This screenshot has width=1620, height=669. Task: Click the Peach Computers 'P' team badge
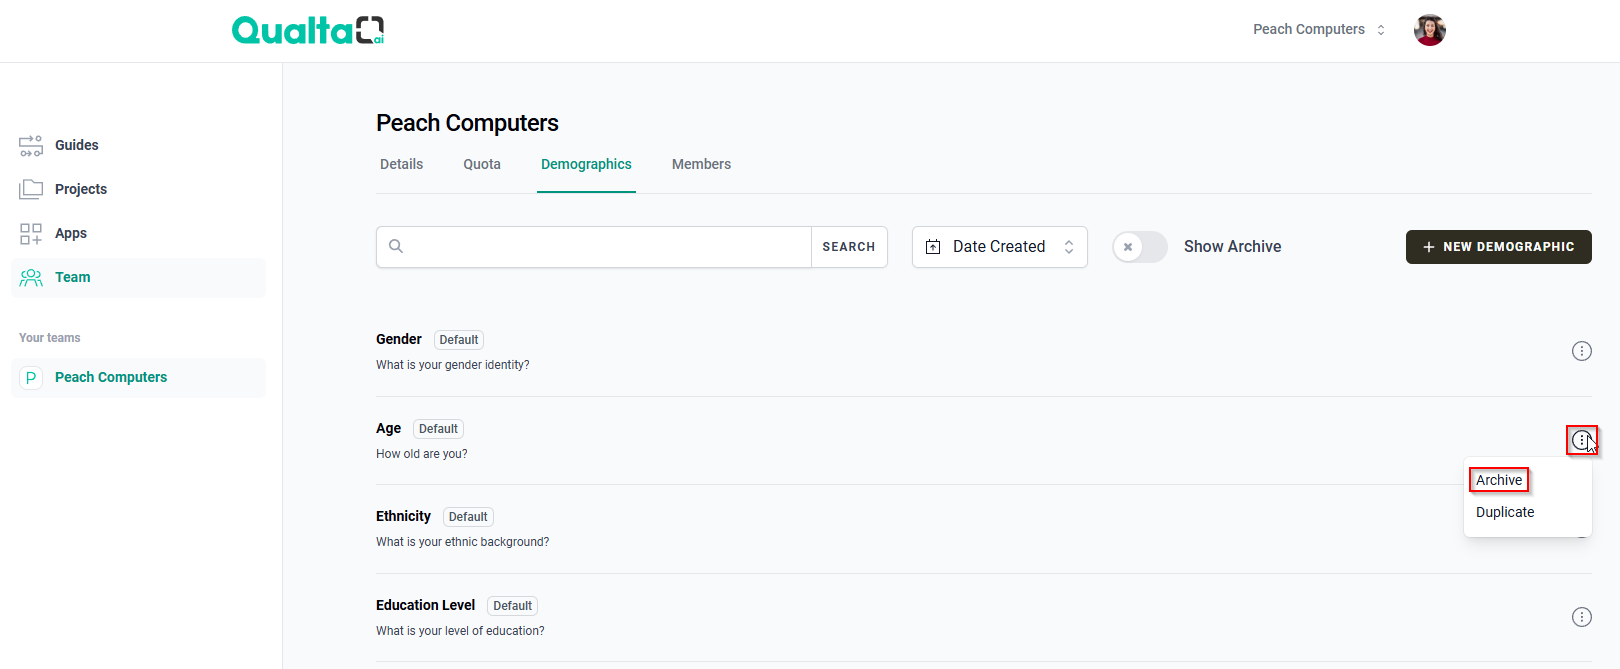pos(31,378)
